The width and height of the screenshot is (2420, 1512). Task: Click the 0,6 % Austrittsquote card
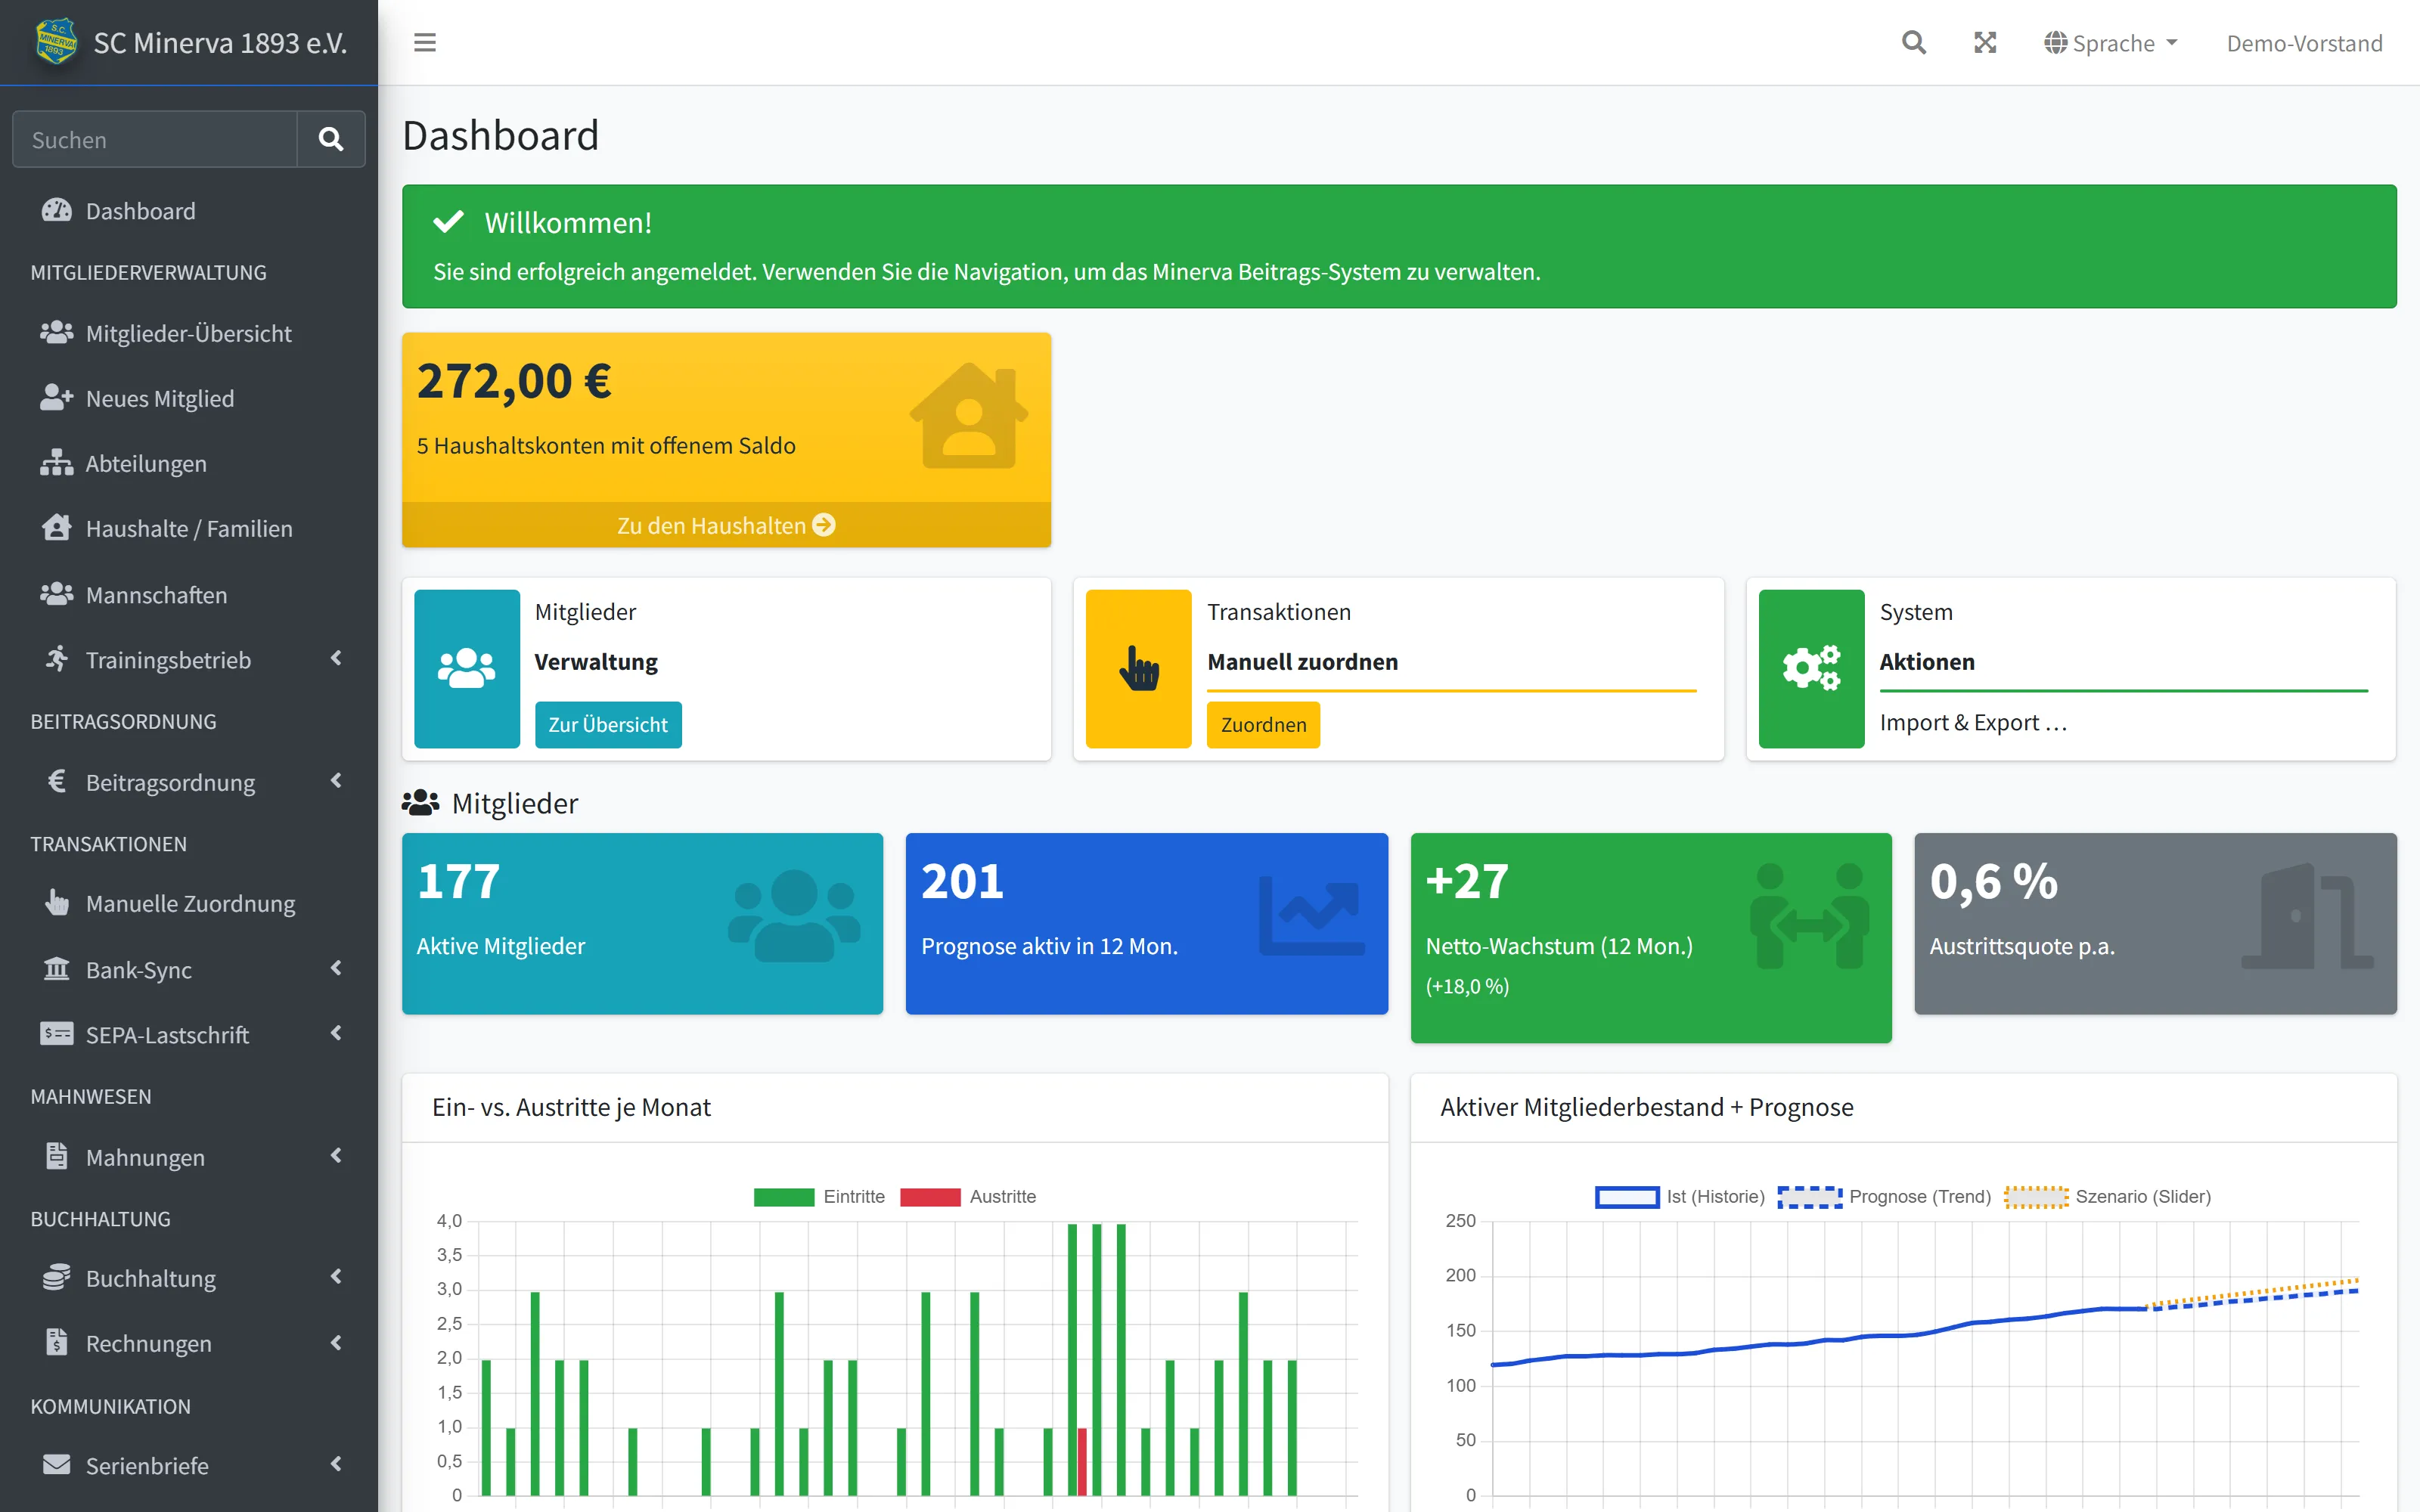[x=2155, y=923]
